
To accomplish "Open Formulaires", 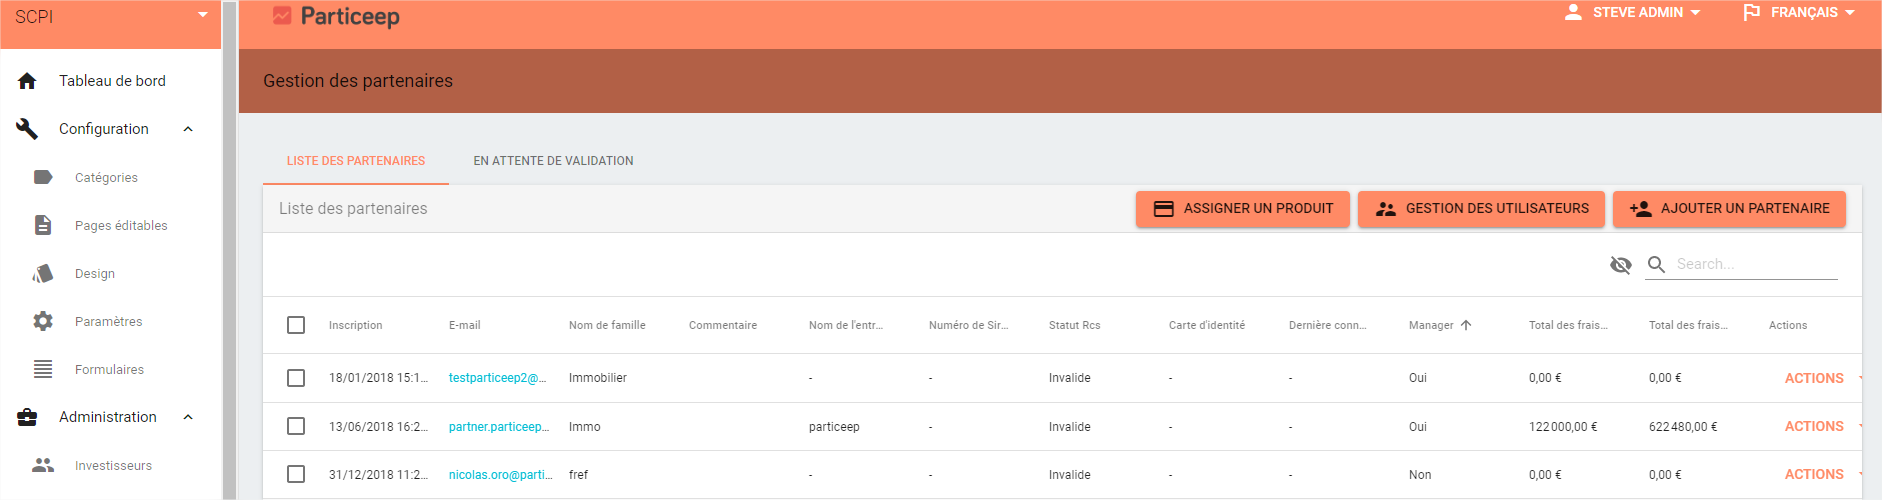I will (x=109, y=369).
